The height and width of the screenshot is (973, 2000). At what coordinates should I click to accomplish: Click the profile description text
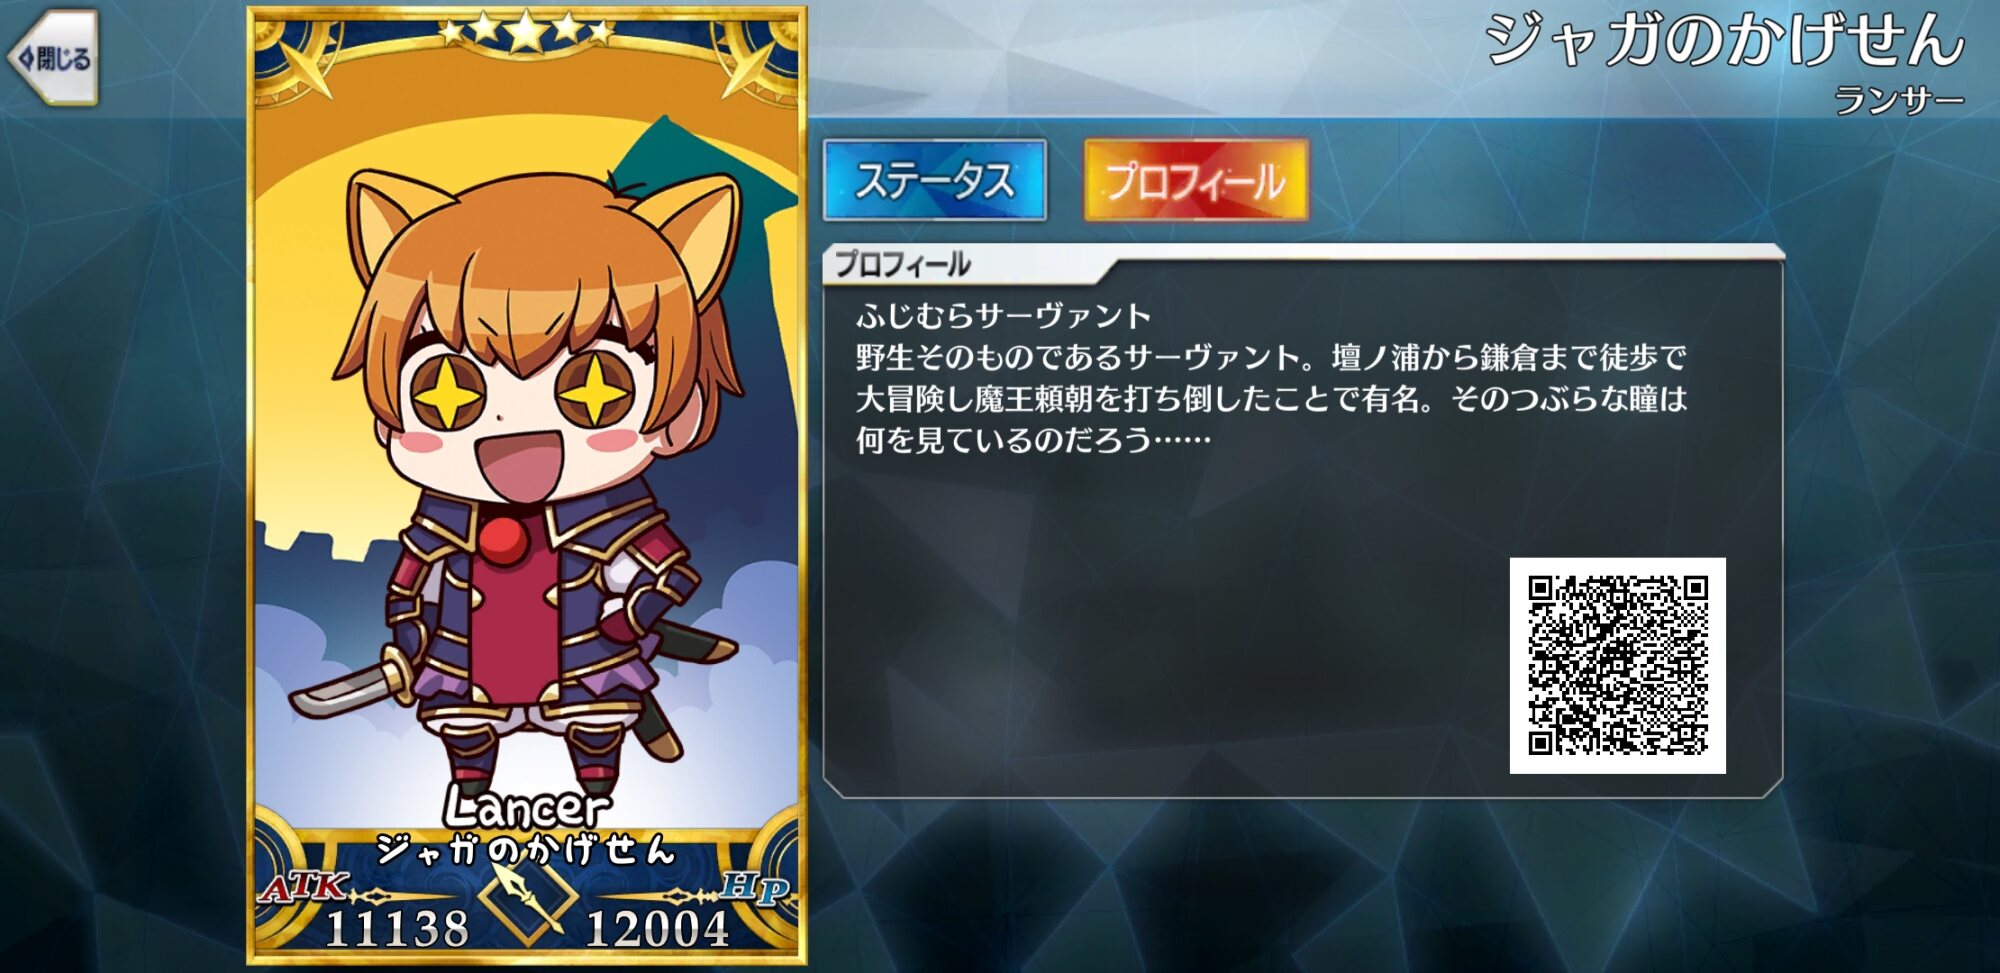[1271, 378]
